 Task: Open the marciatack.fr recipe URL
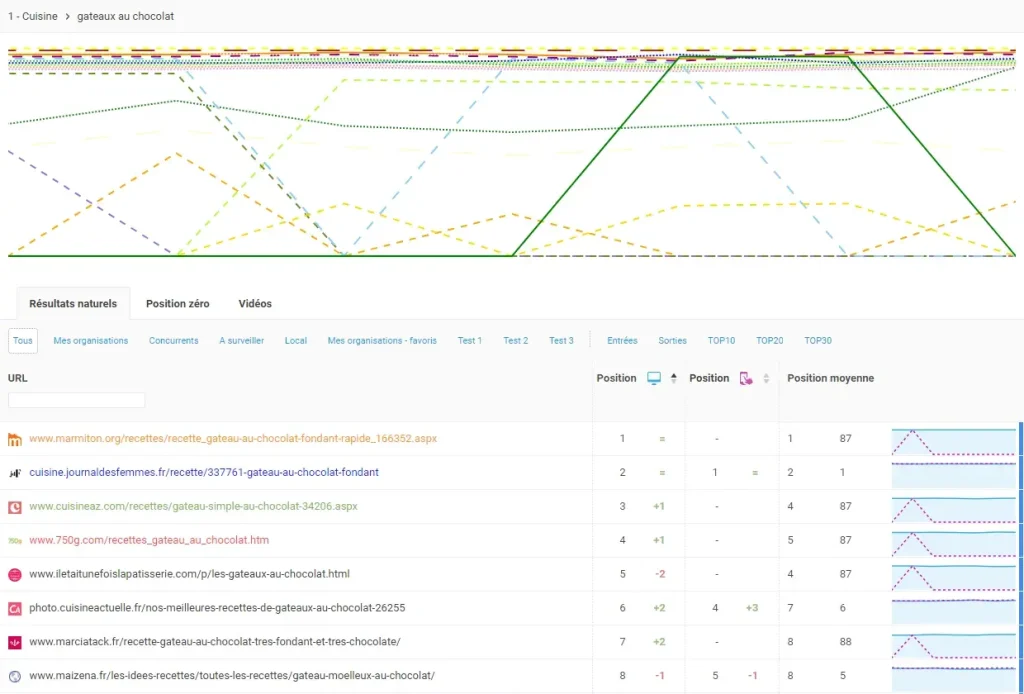215,642
